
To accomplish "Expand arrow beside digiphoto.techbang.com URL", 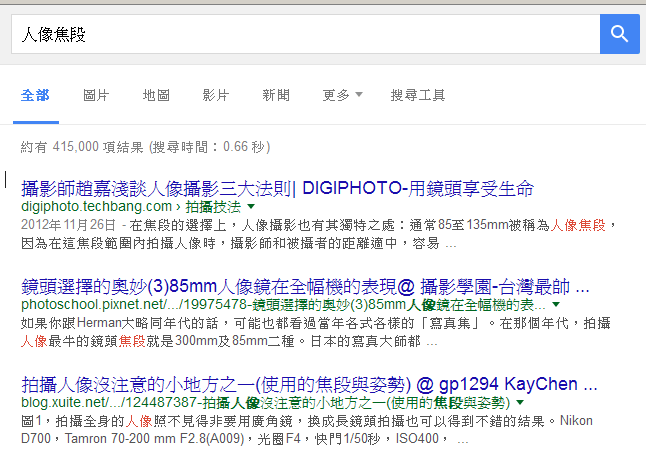I will [x=251, y=206].
